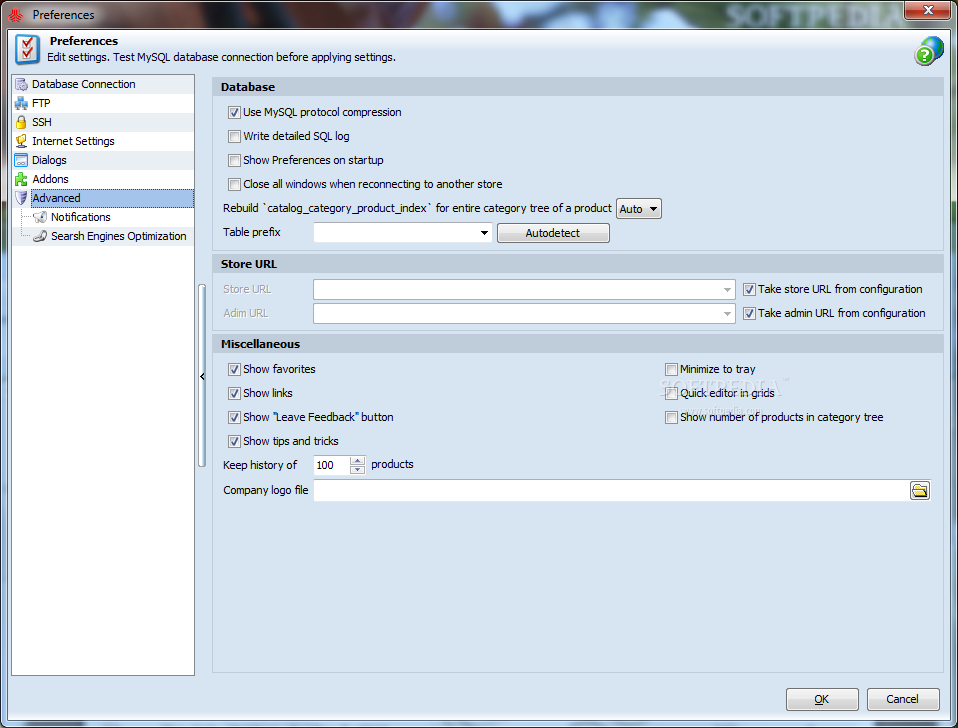Enable Minimize to tray

[671, 369]
